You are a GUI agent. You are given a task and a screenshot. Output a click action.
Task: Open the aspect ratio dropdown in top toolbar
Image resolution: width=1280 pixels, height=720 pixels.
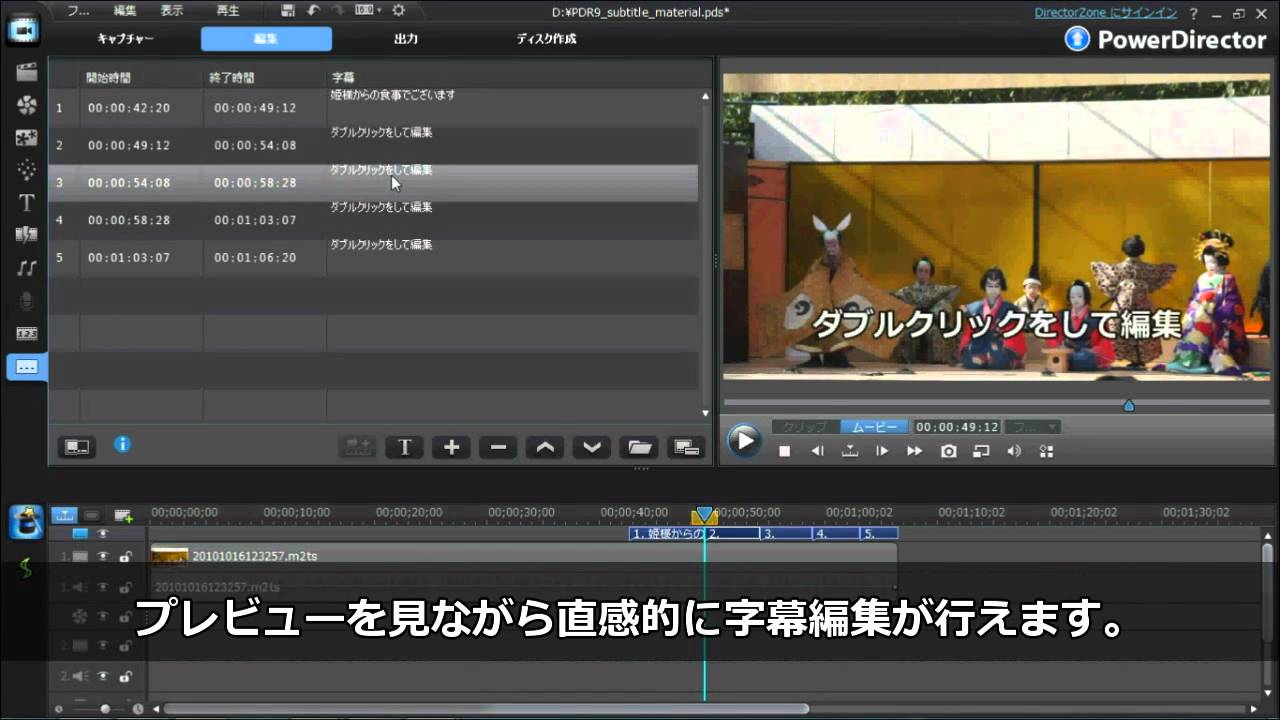[368, 10]
